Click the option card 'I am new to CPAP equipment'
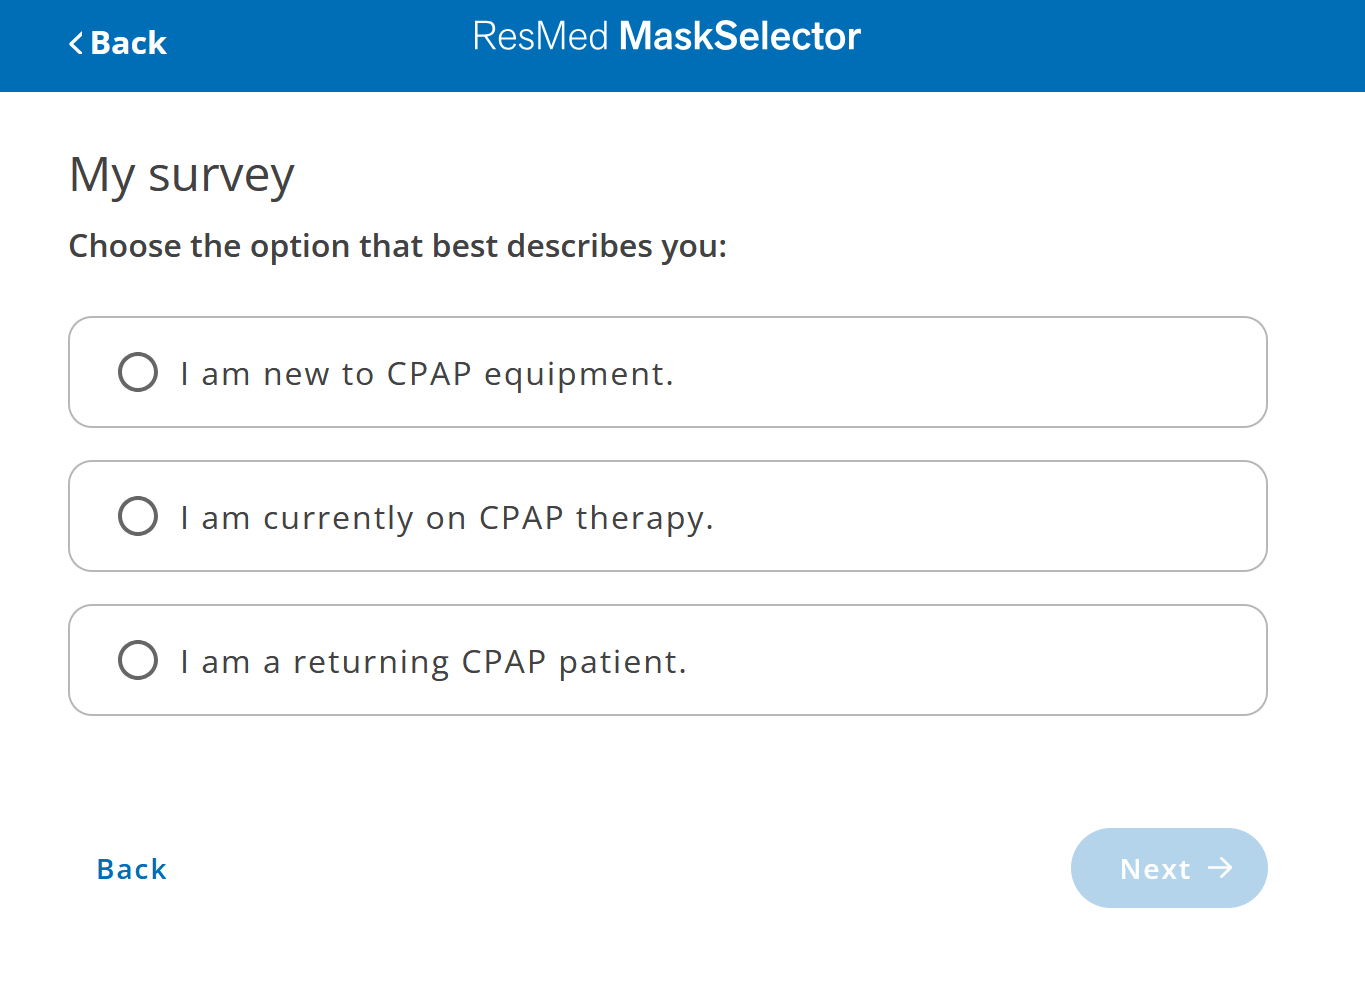Image resolution: width=1365 pixels, height=985 pixels. pyautogui.click(x=667, y=371)
